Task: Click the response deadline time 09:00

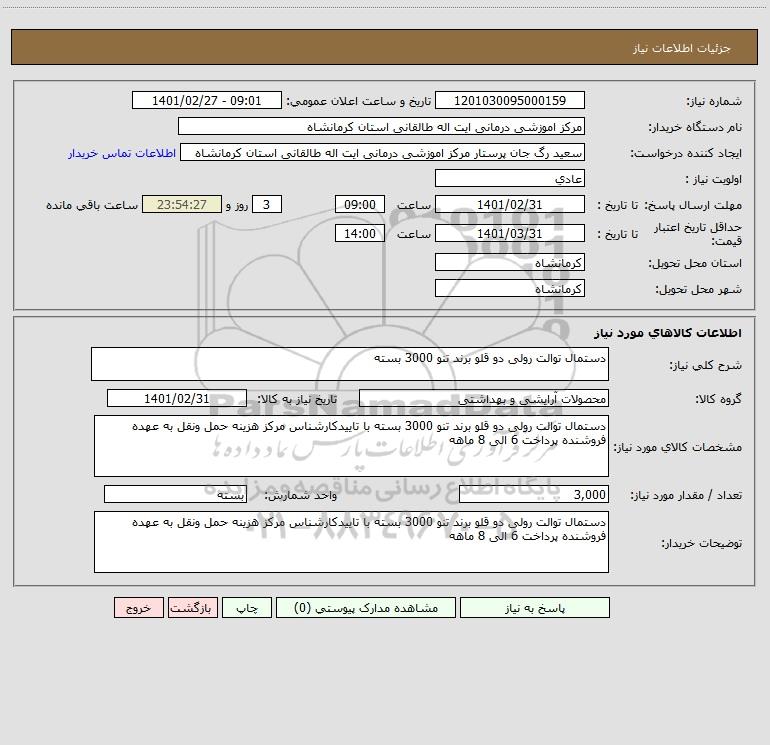Action: pyautogui.click(x=359, y=204)
